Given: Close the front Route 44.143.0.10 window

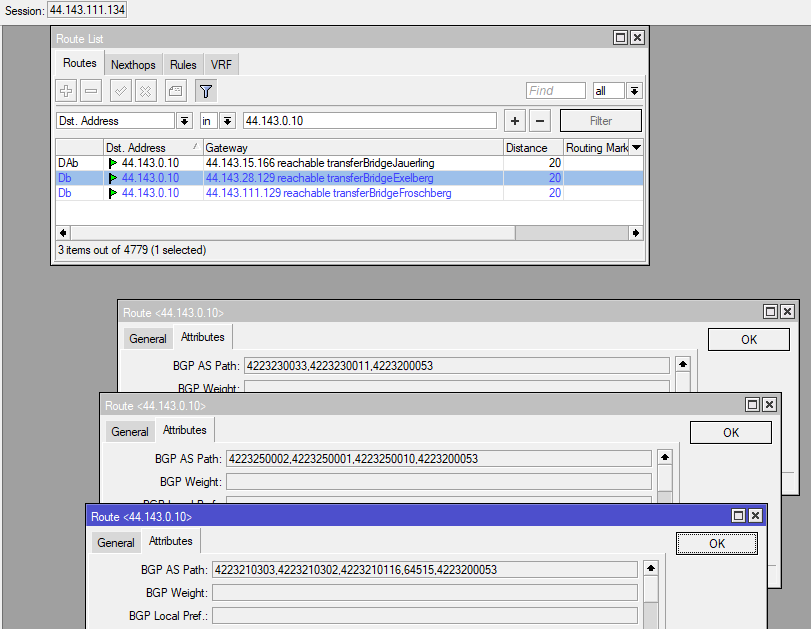Looking at the screenshot, I should pos(755,516).
